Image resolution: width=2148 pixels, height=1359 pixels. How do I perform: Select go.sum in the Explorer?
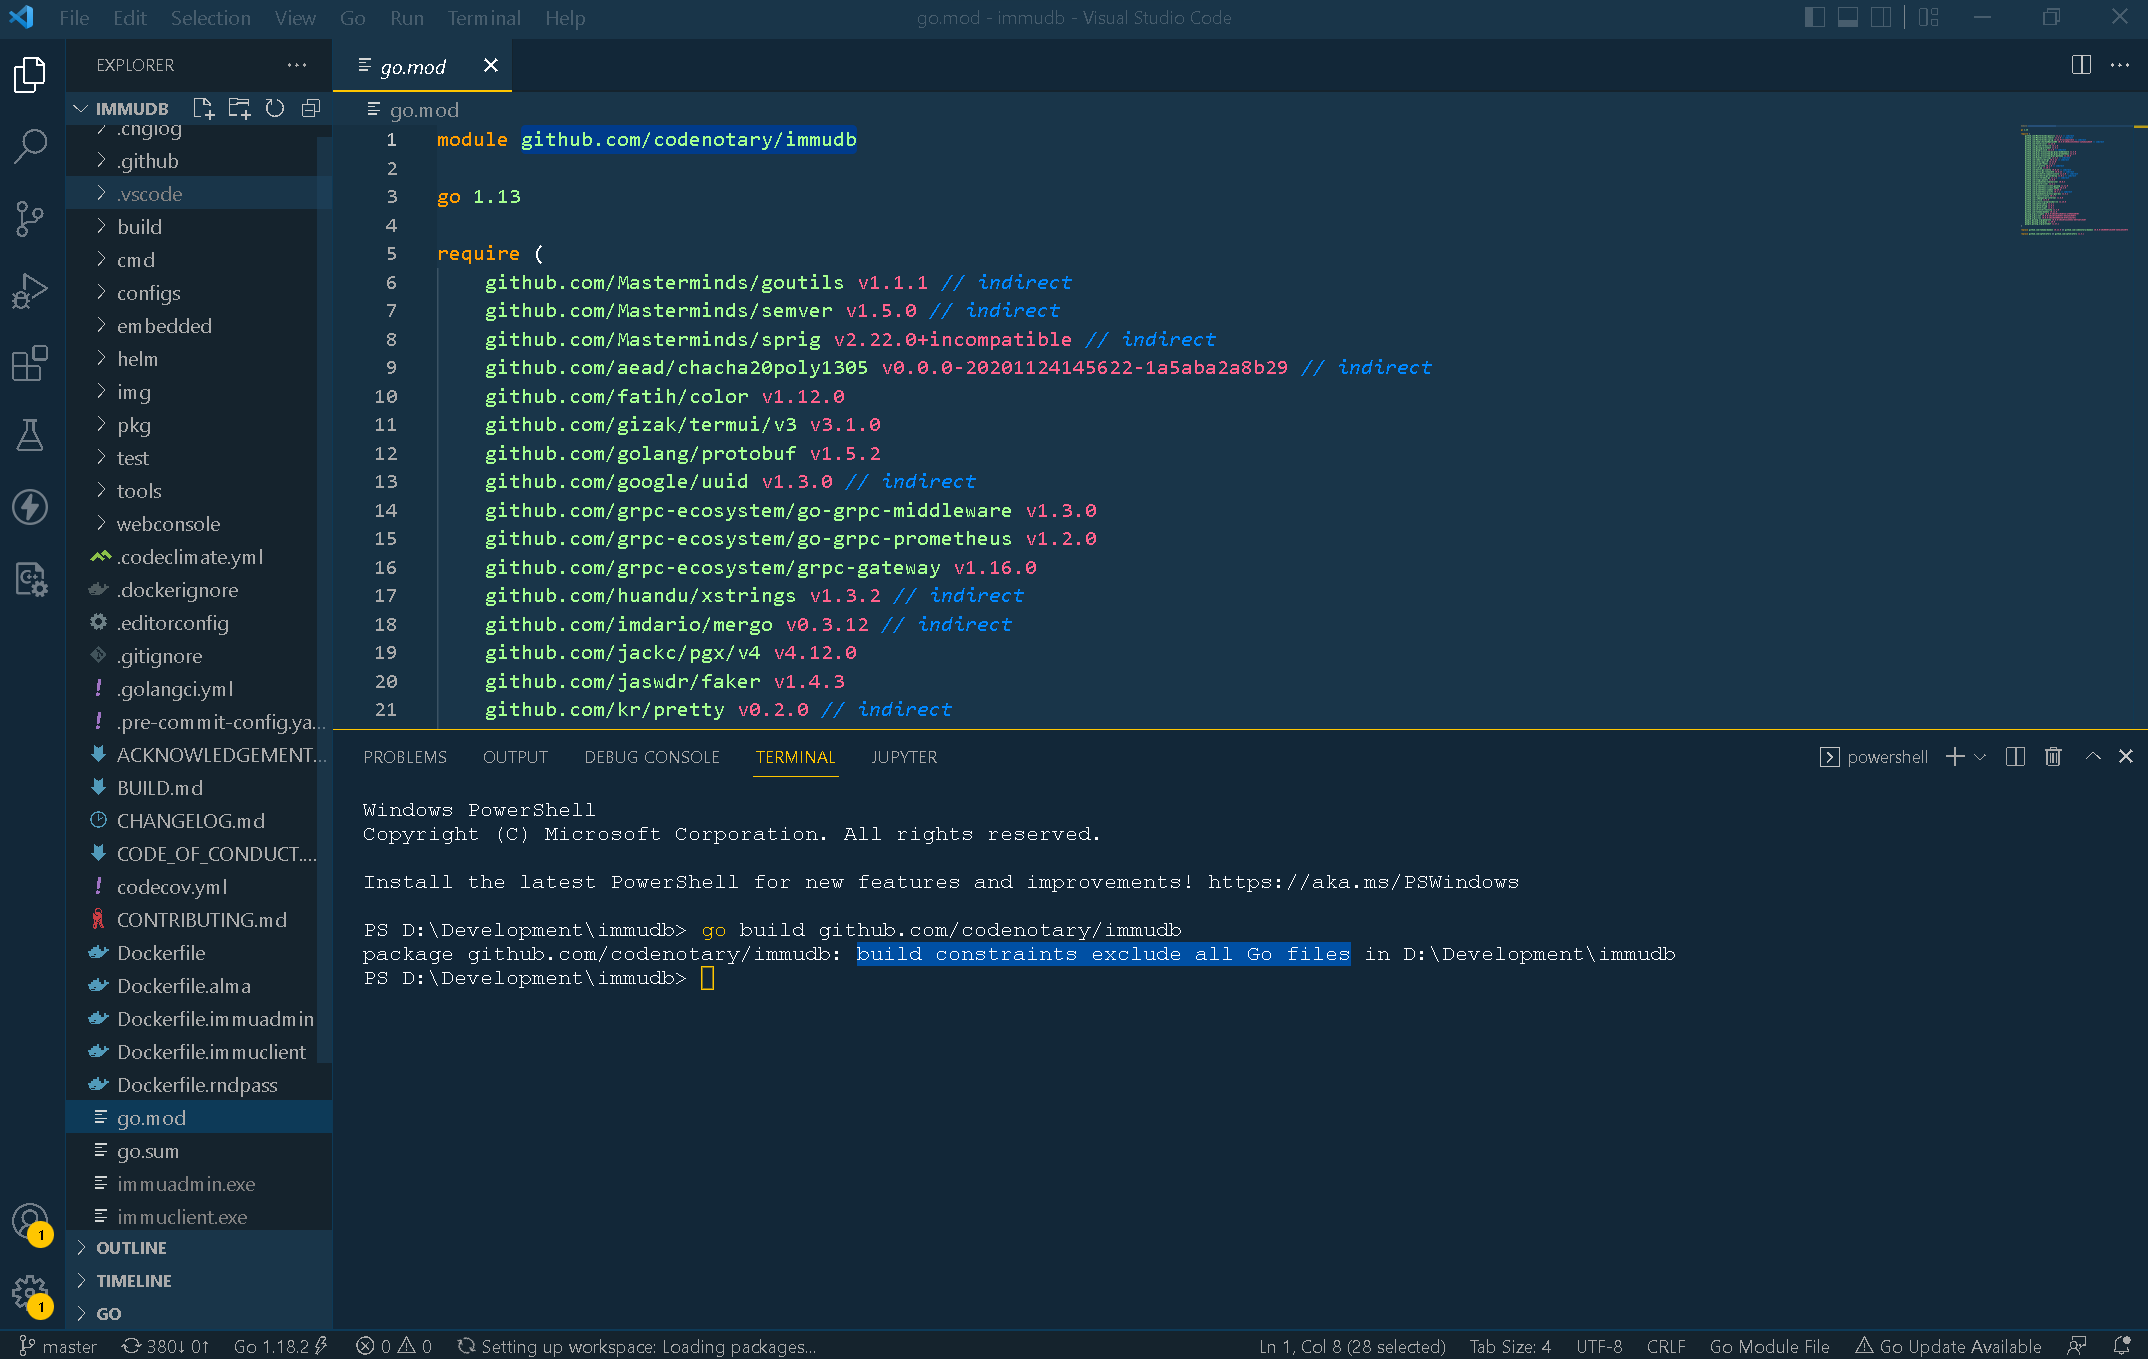[147, 1150]
